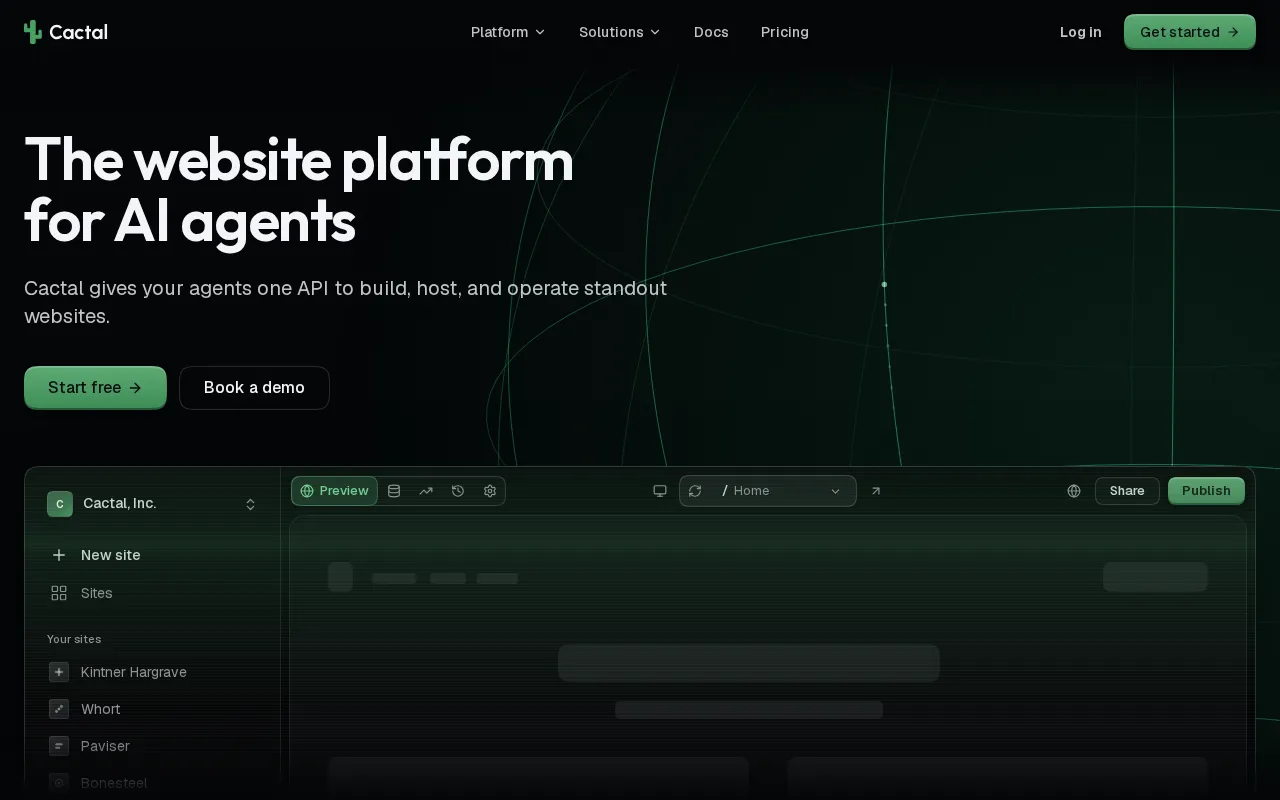Open the database tab icon
The height and width of the screenshot is (800, 1280).
[x=394, y=491]
